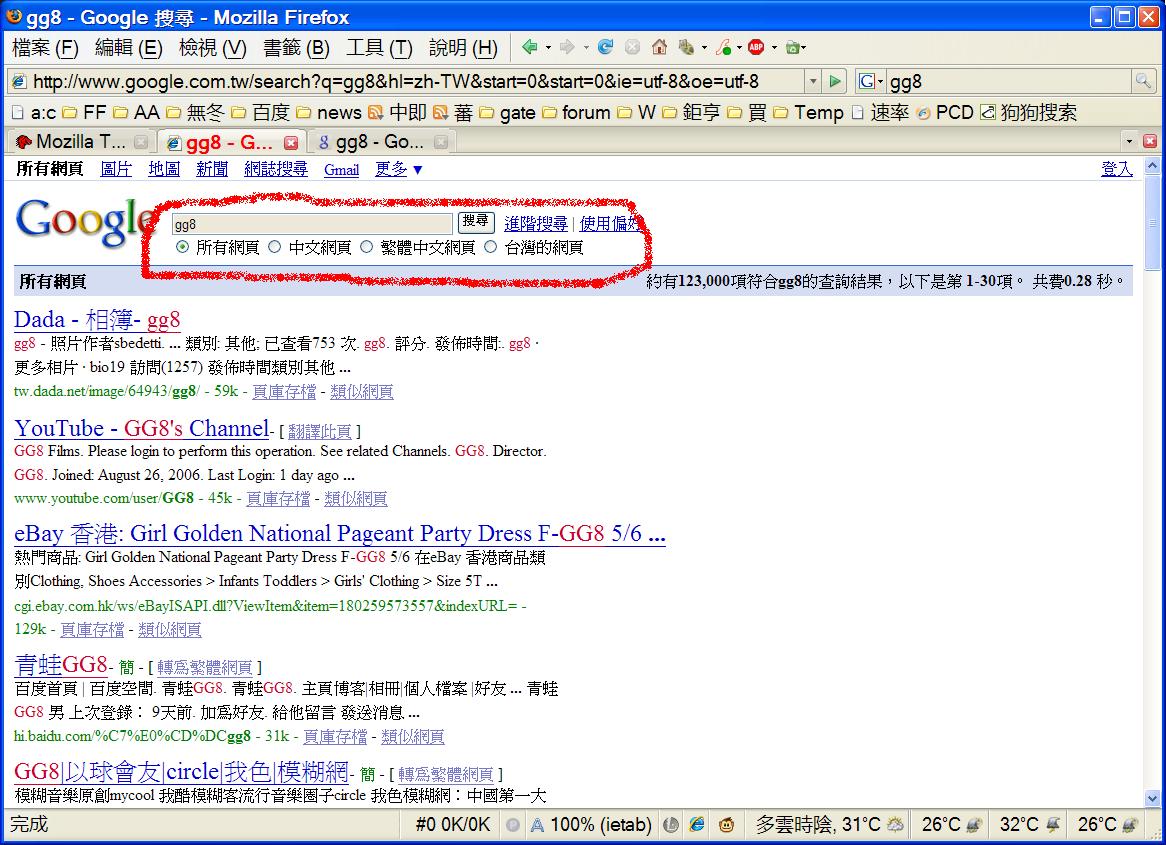Click the search bar magnifier icon
The width and height of the screenshot is (1166, 845).
tap(1142, 81)
